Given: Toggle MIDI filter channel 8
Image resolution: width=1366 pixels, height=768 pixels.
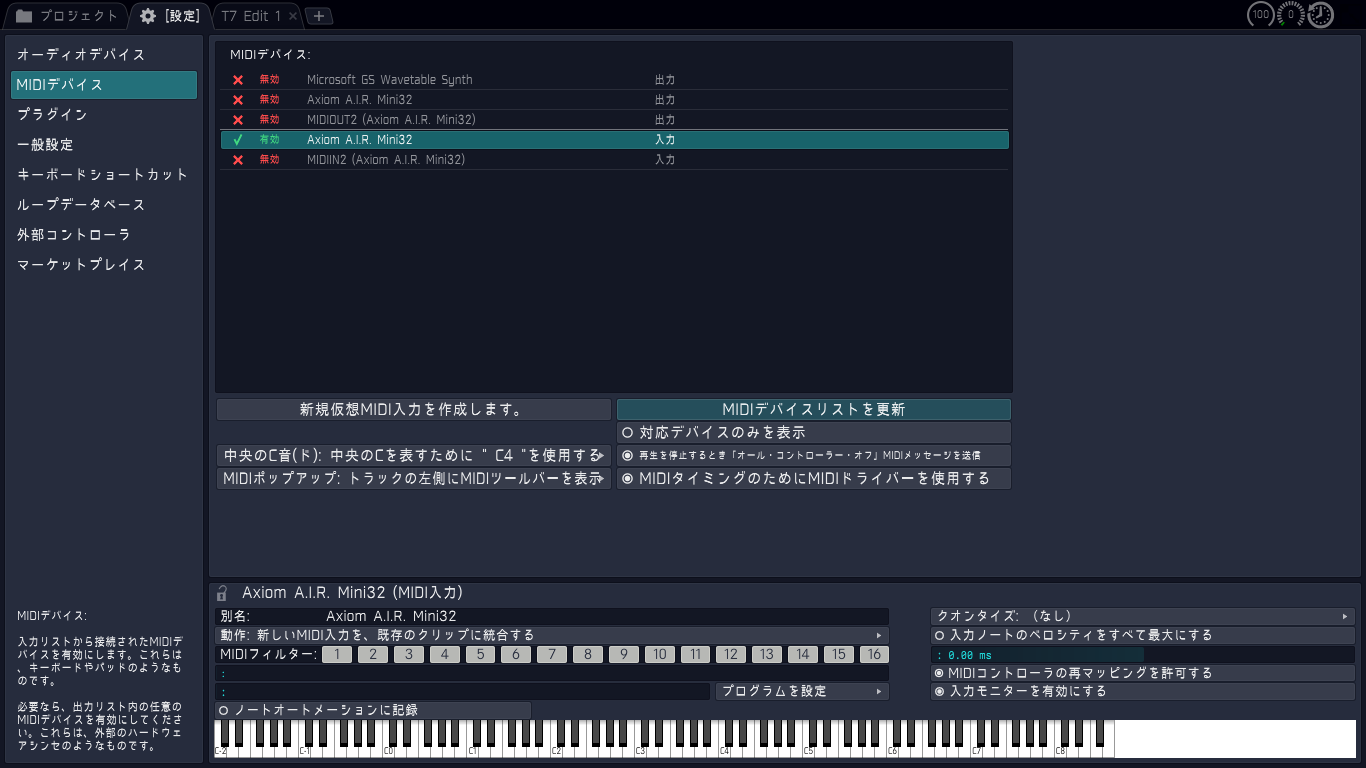Looking at the screenshot, I should tap(588, 654).
